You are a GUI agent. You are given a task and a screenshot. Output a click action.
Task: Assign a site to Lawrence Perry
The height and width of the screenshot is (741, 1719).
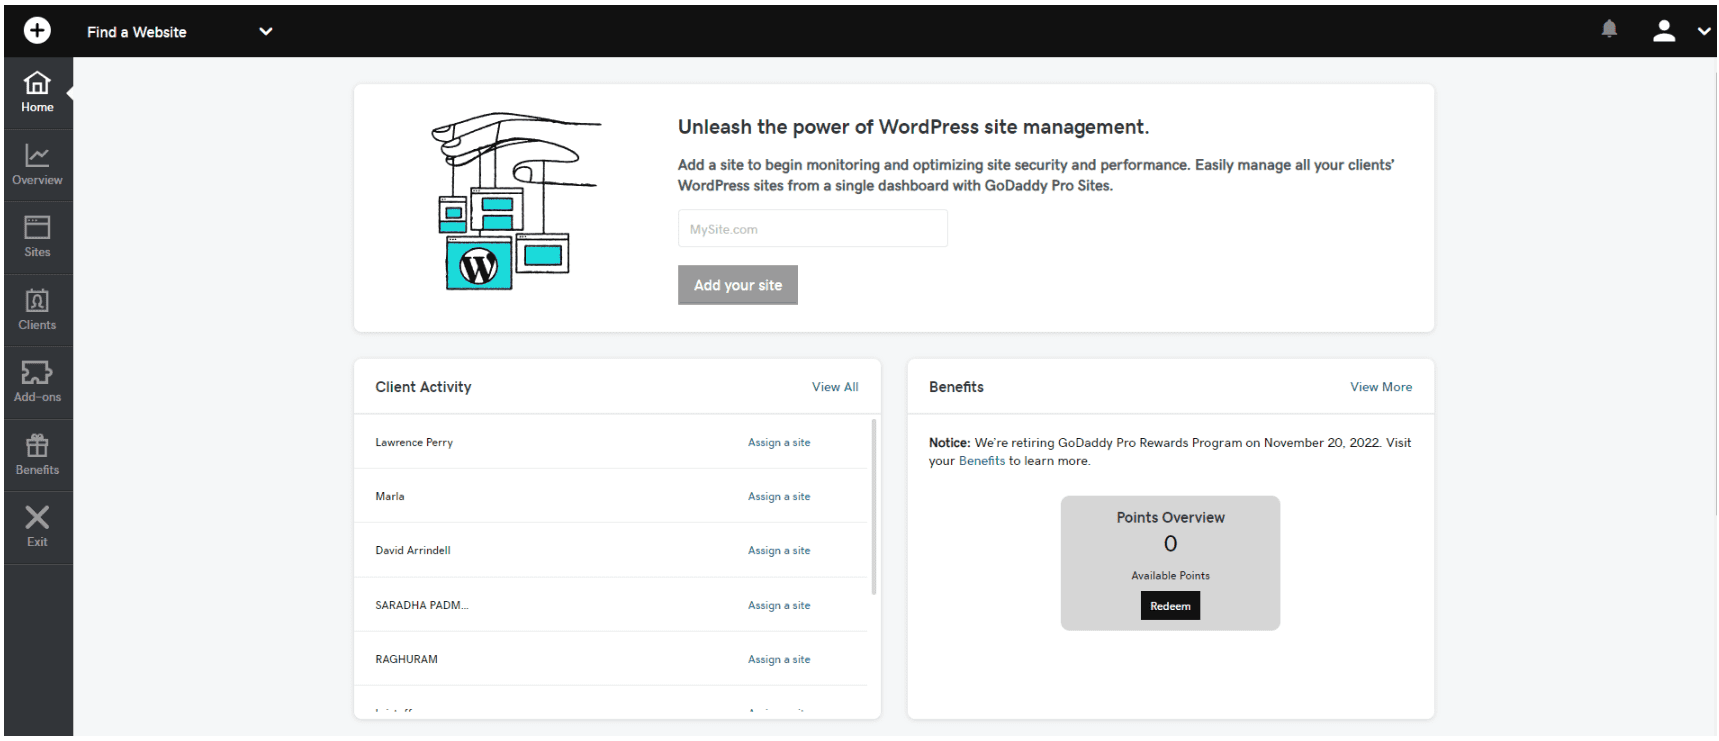tap(779, 442)
